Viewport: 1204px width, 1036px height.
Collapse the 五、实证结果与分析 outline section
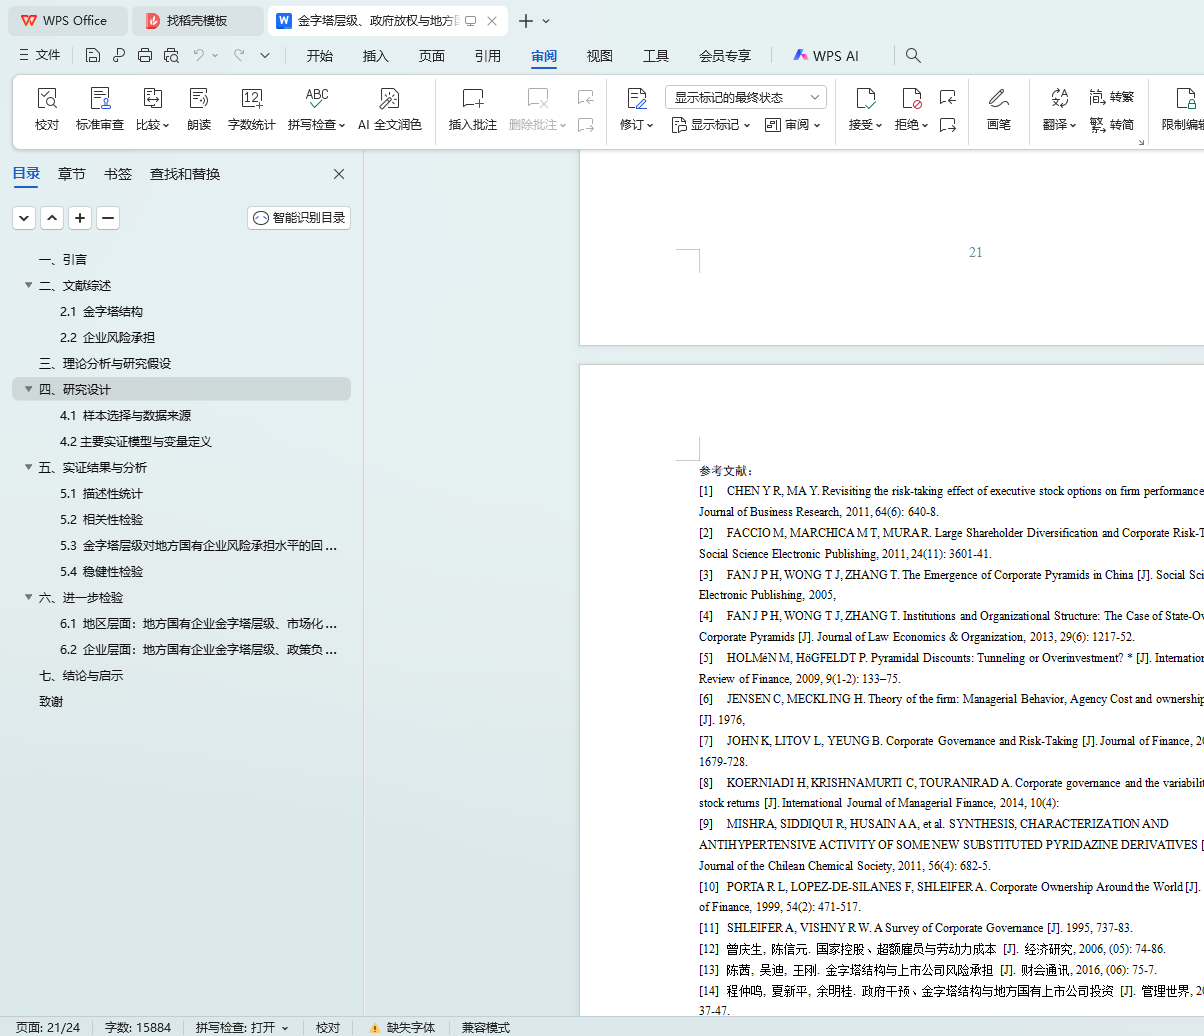coord(29,467)
